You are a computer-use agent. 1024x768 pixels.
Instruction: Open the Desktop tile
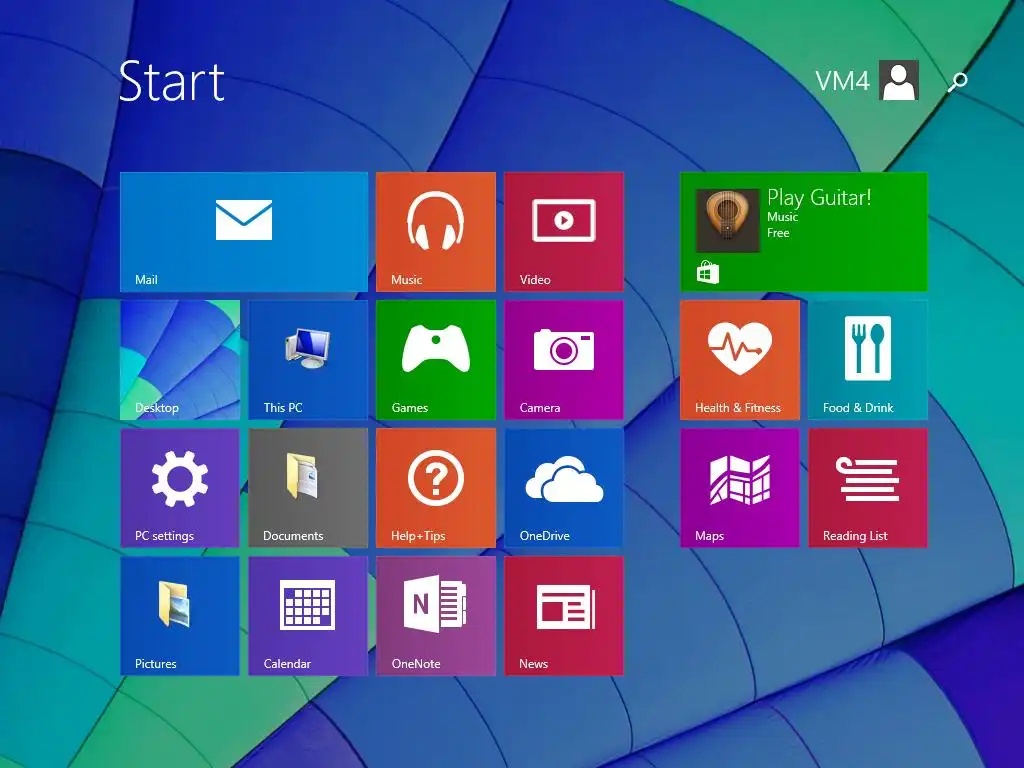[180, 360]
